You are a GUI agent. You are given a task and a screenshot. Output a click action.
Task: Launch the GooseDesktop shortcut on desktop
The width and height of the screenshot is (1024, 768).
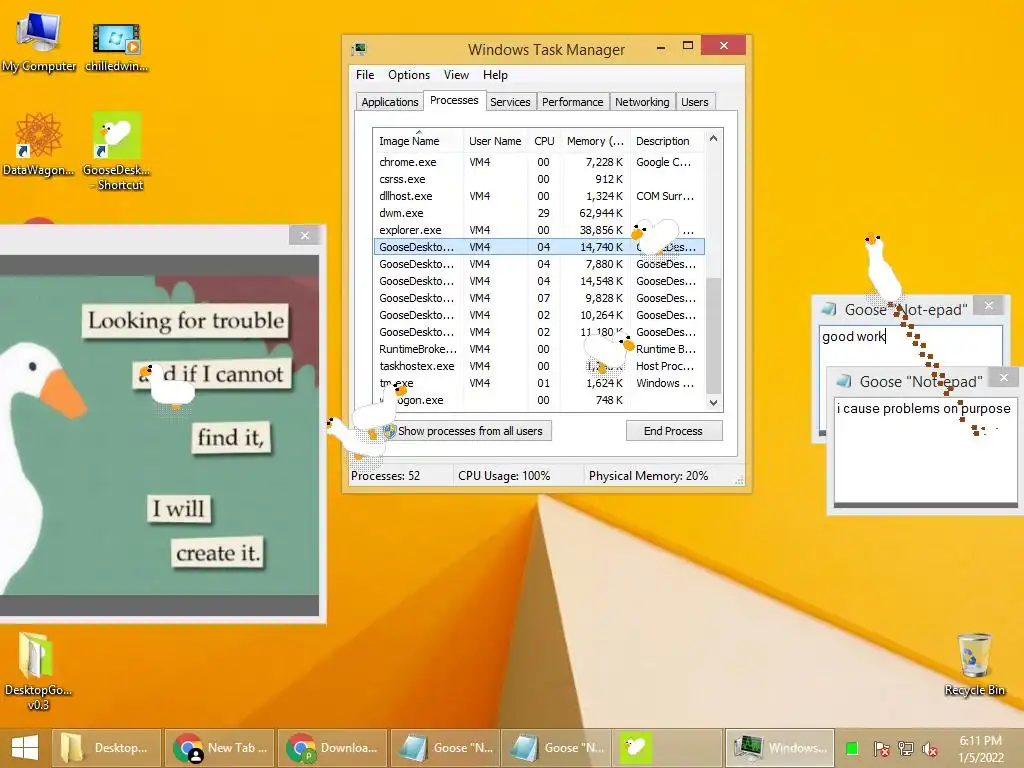coord(116,150)
